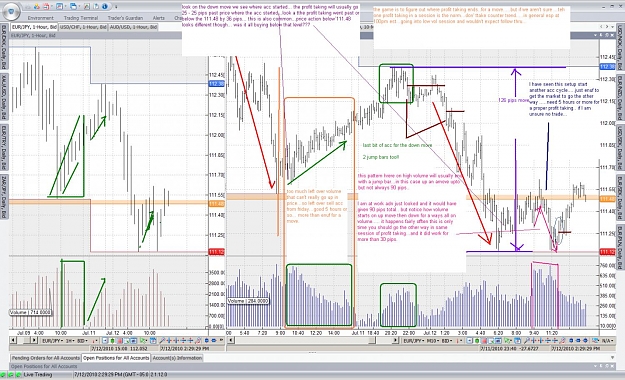Open the green add-indicator dropdown in right chart toolbar
625x380 pixels.
tap(508, 341)
